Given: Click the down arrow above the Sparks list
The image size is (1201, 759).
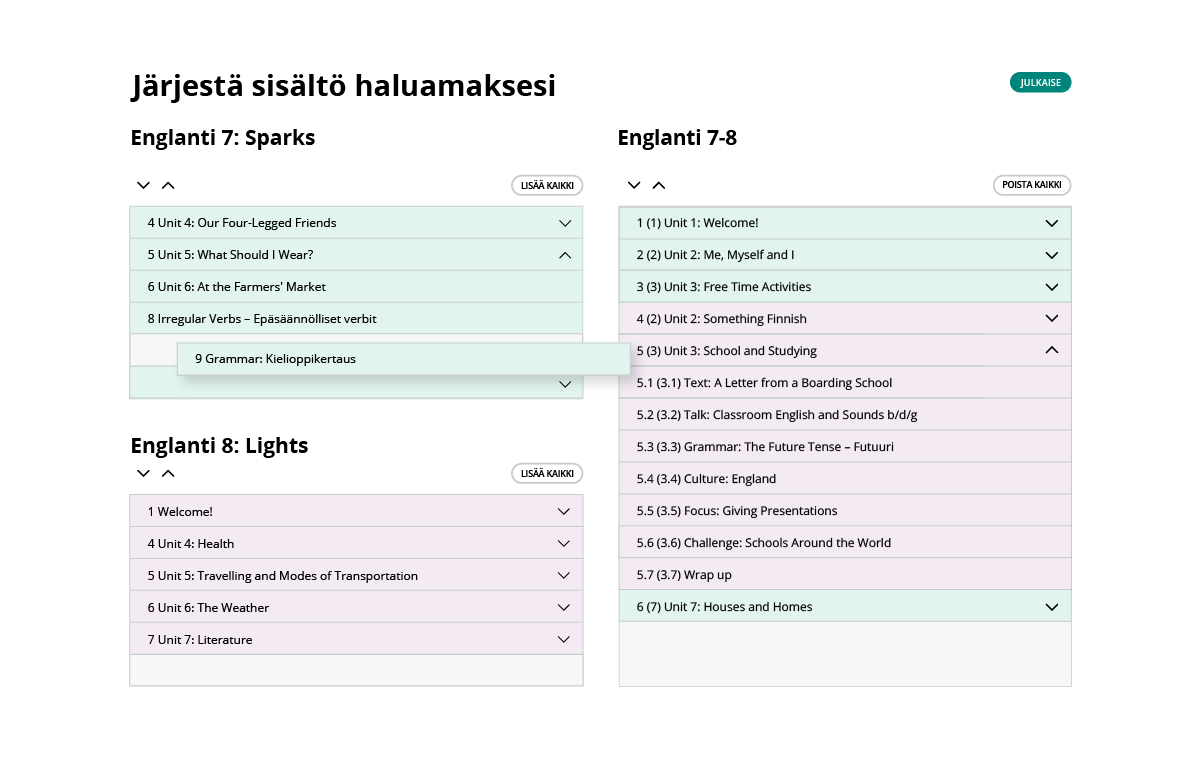Looking at the screenshot, I should pyautogui.click(x=143, y=185).
